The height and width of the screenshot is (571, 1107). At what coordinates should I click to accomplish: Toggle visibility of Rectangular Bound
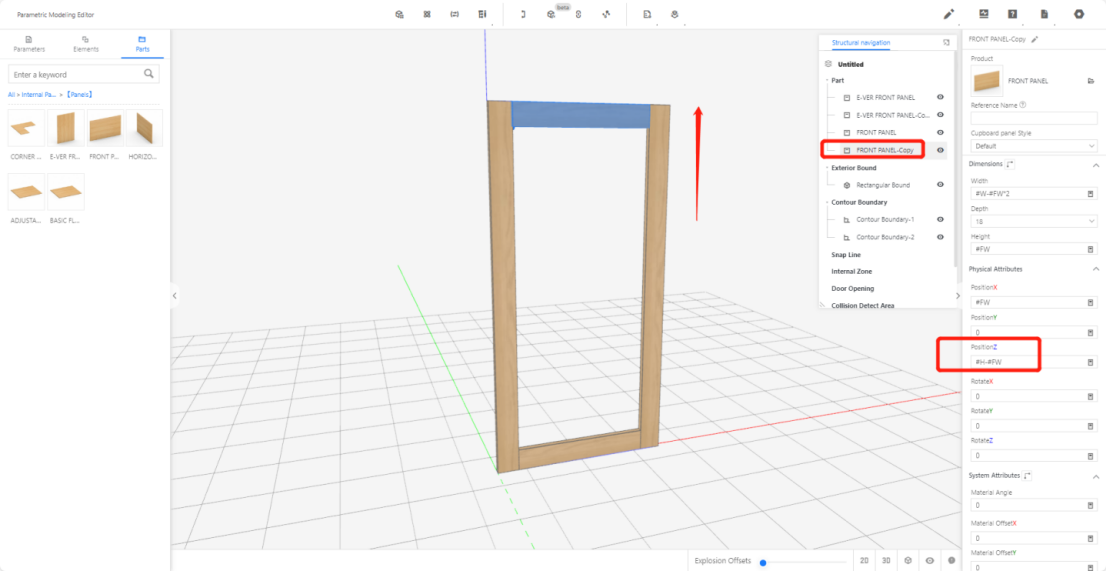940,185
